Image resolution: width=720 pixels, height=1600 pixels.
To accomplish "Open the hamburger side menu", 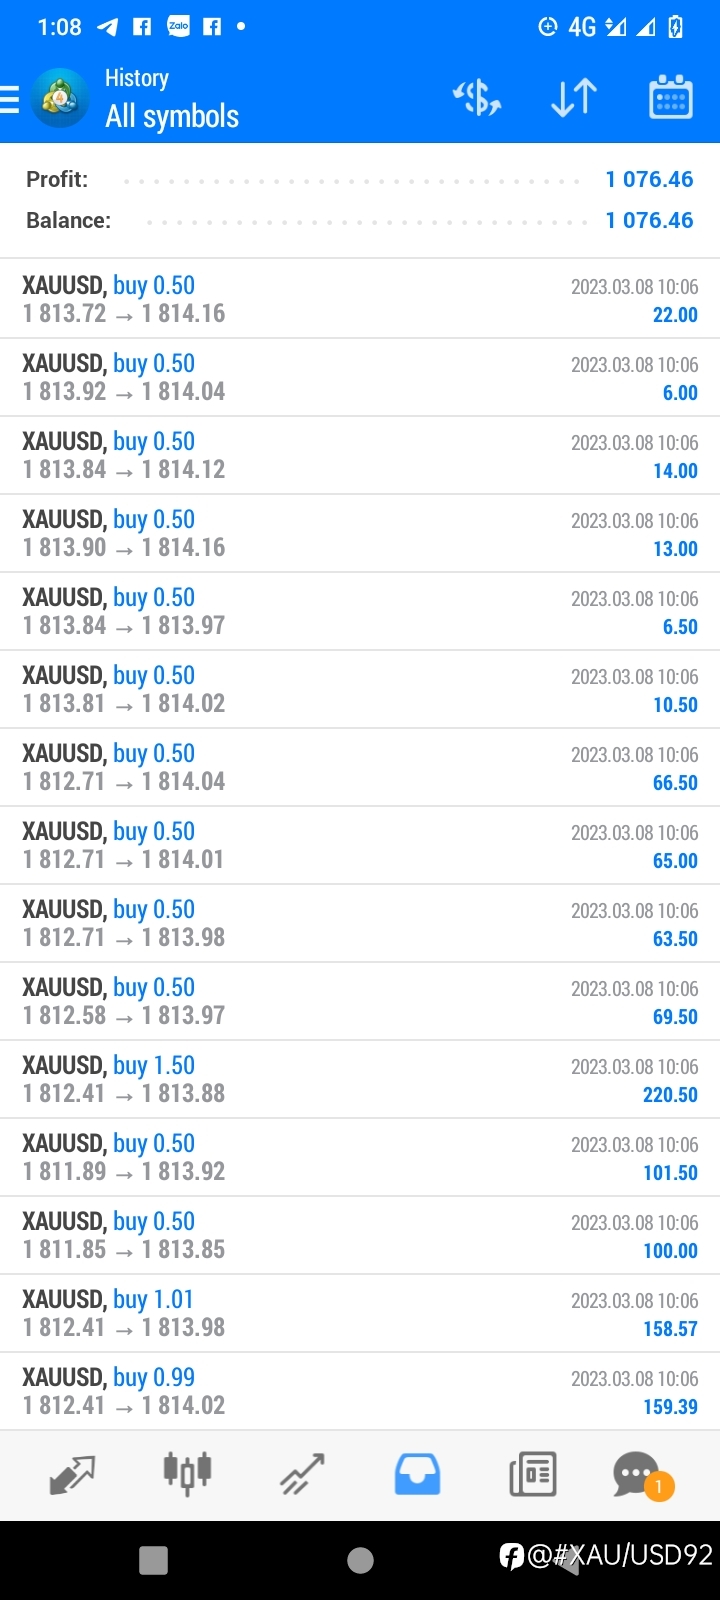I will 10,99.
